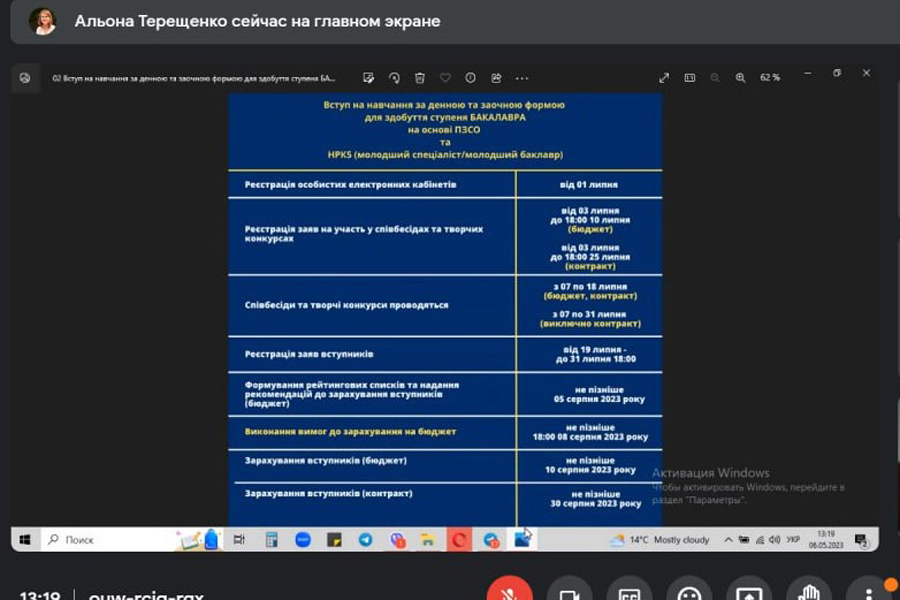Open network settings from tray icon
The width and height of the screenshot is (900, 600).
[x=760, y=540]
